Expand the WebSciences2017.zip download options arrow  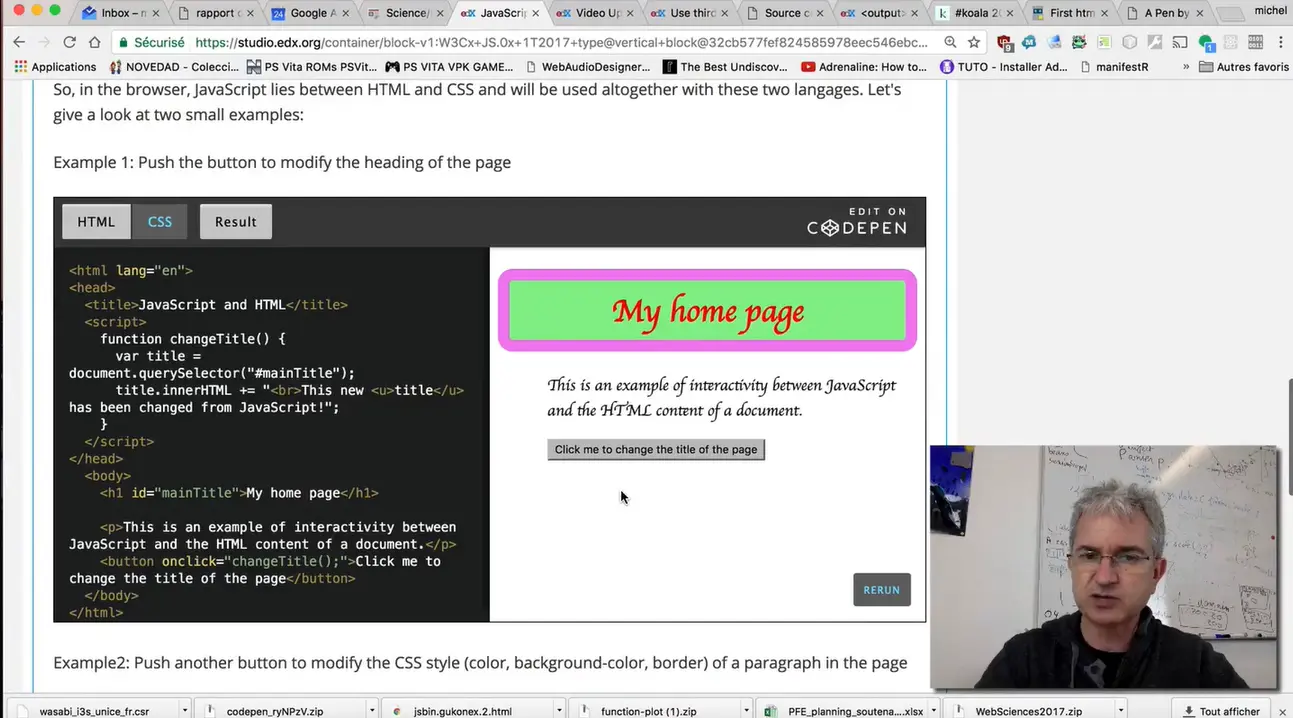(x=1121, y=711)
